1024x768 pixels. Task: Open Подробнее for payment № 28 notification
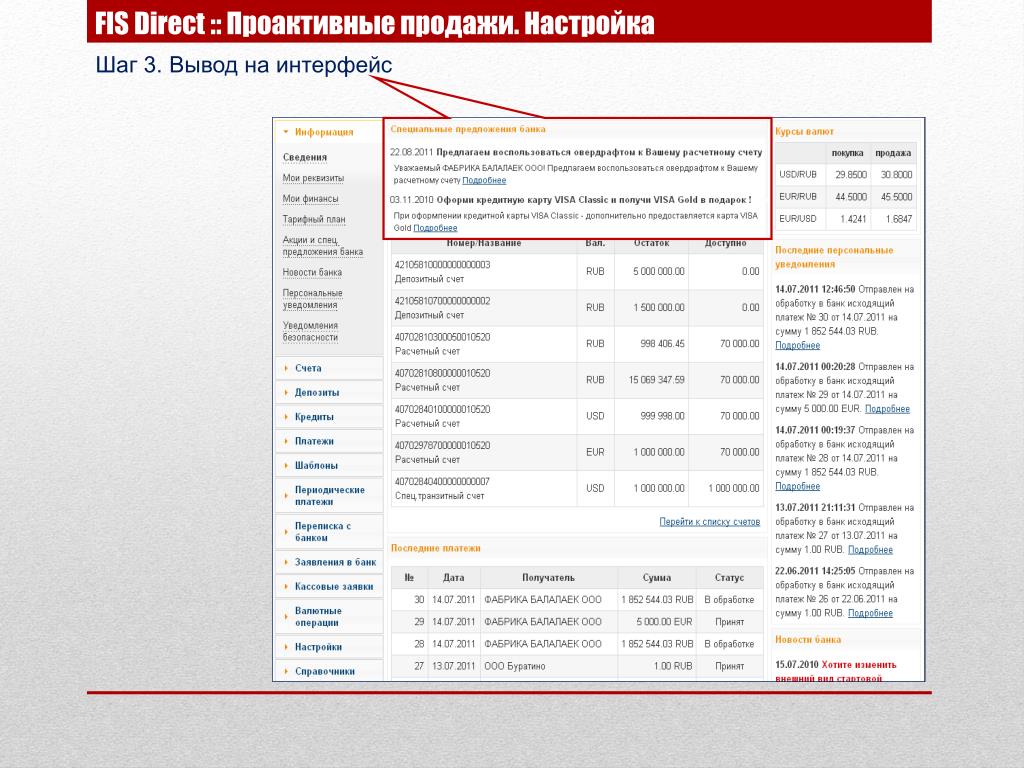(x=797, y=487)
